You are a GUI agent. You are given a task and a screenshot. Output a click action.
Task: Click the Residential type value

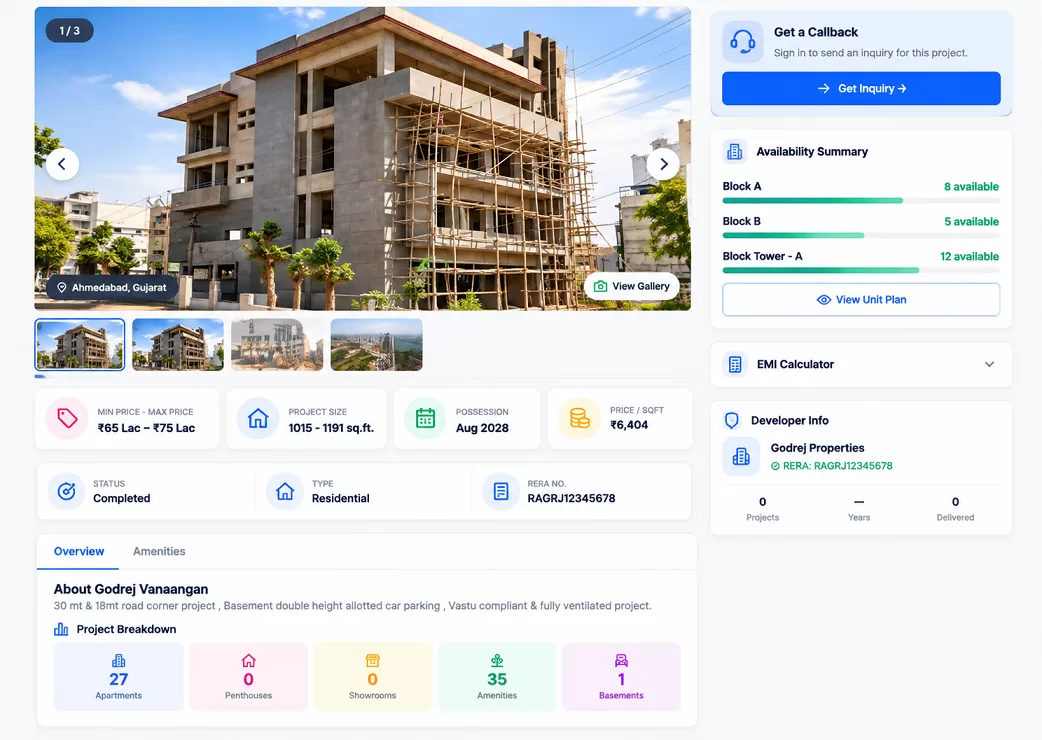click(340, 498)
